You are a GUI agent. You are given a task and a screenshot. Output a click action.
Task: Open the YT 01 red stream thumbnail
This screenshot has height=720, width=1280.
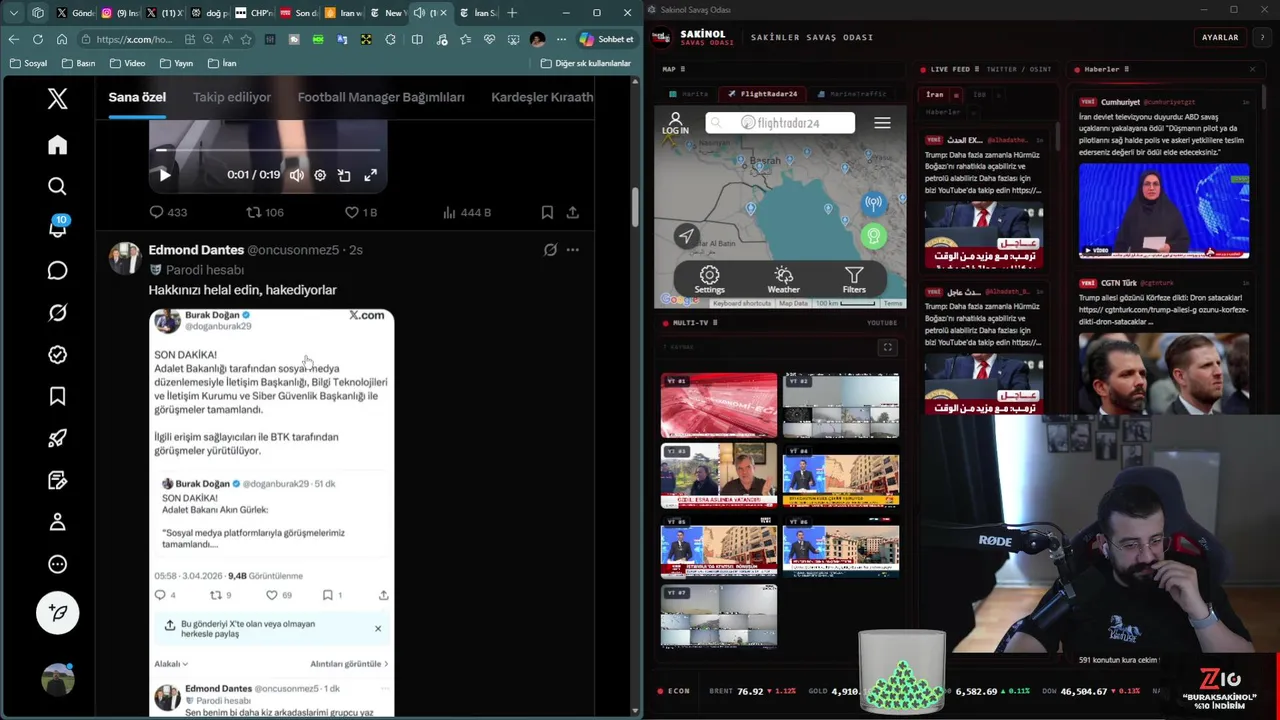coord(719,406)
